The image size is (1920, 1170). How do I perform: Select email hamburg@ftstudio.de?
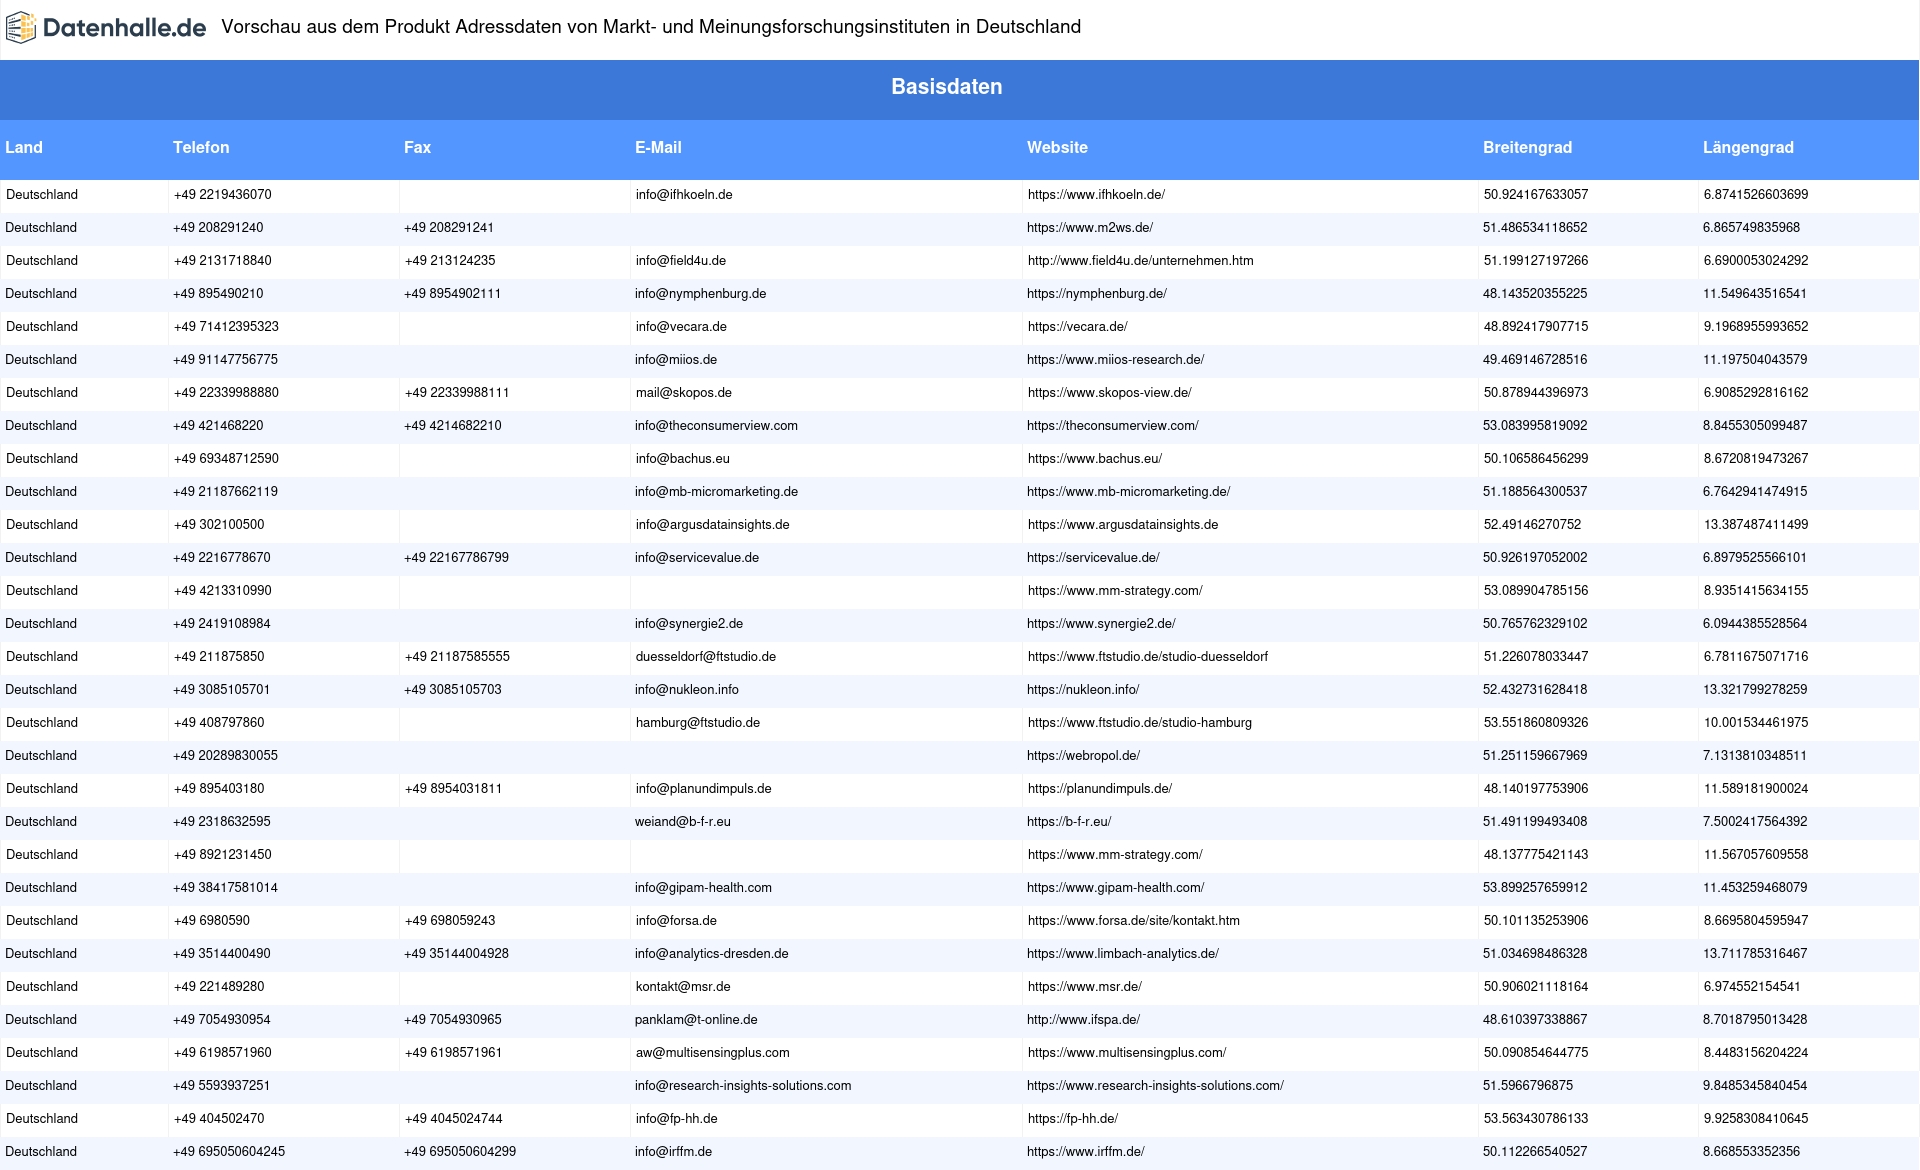tap(698, 723)
